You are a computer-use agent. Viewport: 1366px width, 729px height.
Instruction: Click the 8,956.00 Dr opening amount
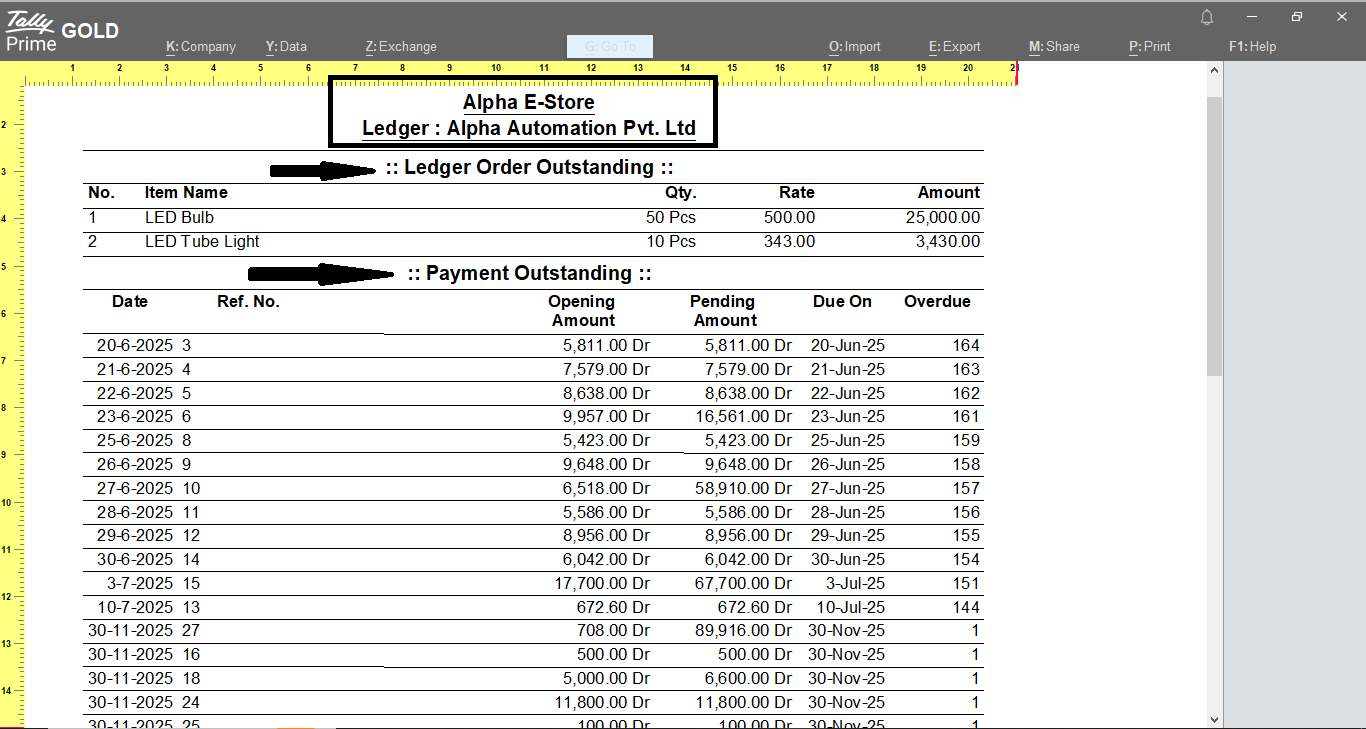click(606, 535)
